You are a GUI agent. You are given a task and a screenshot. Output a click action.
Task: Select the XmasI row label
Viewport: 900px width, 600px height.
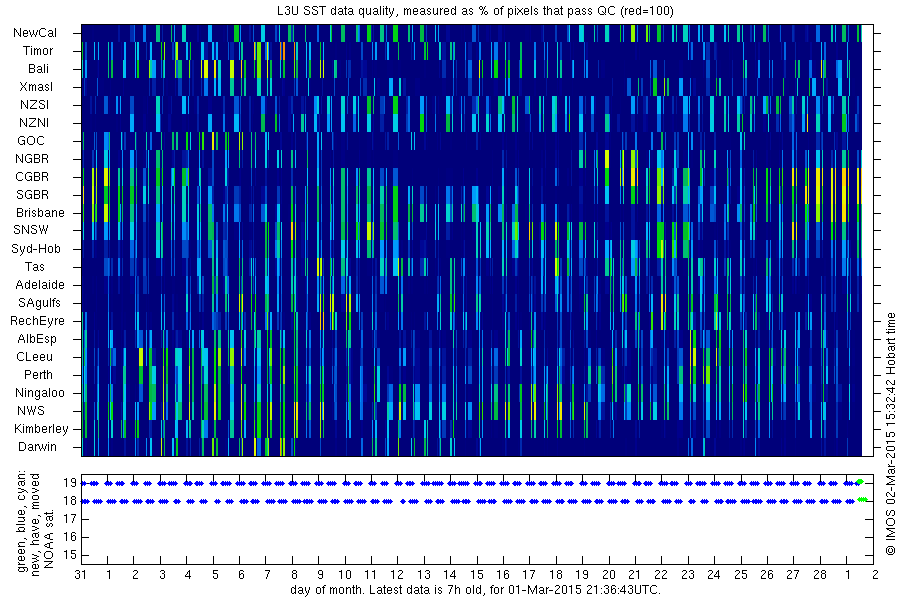[36, 87]
